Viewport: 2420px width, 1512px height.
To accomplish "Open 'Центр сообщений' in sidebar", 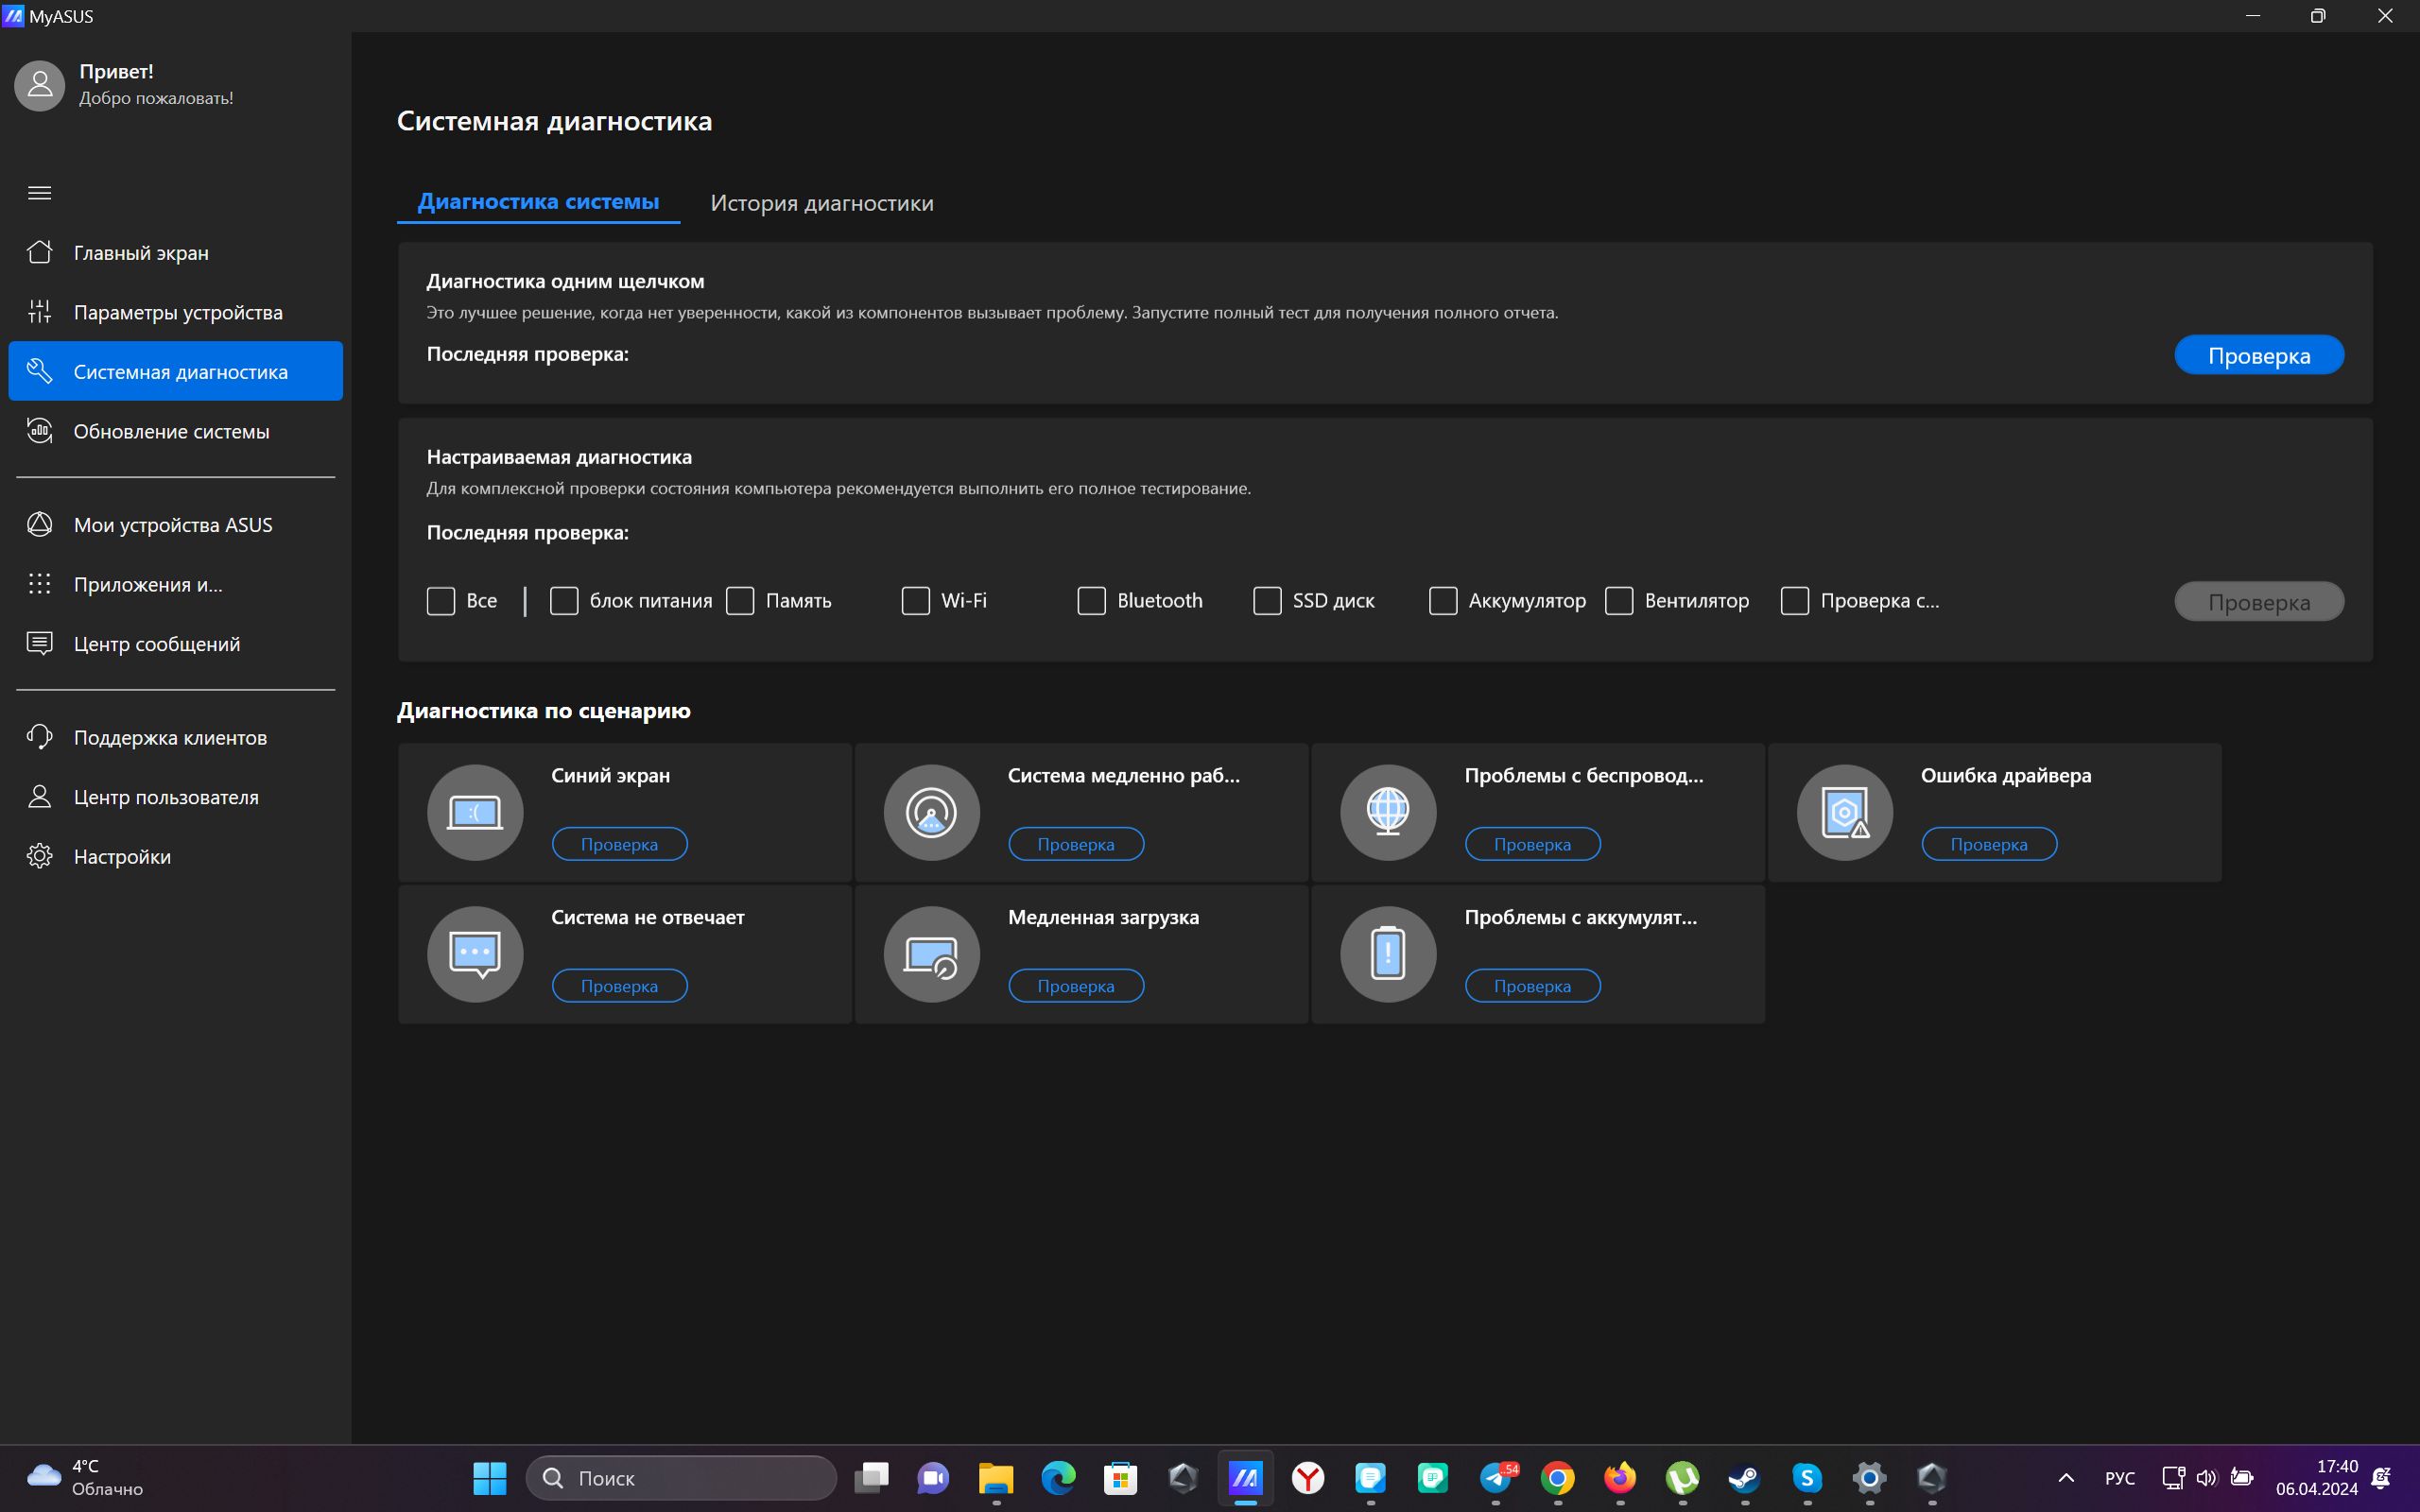I will (x=176, y=644).
